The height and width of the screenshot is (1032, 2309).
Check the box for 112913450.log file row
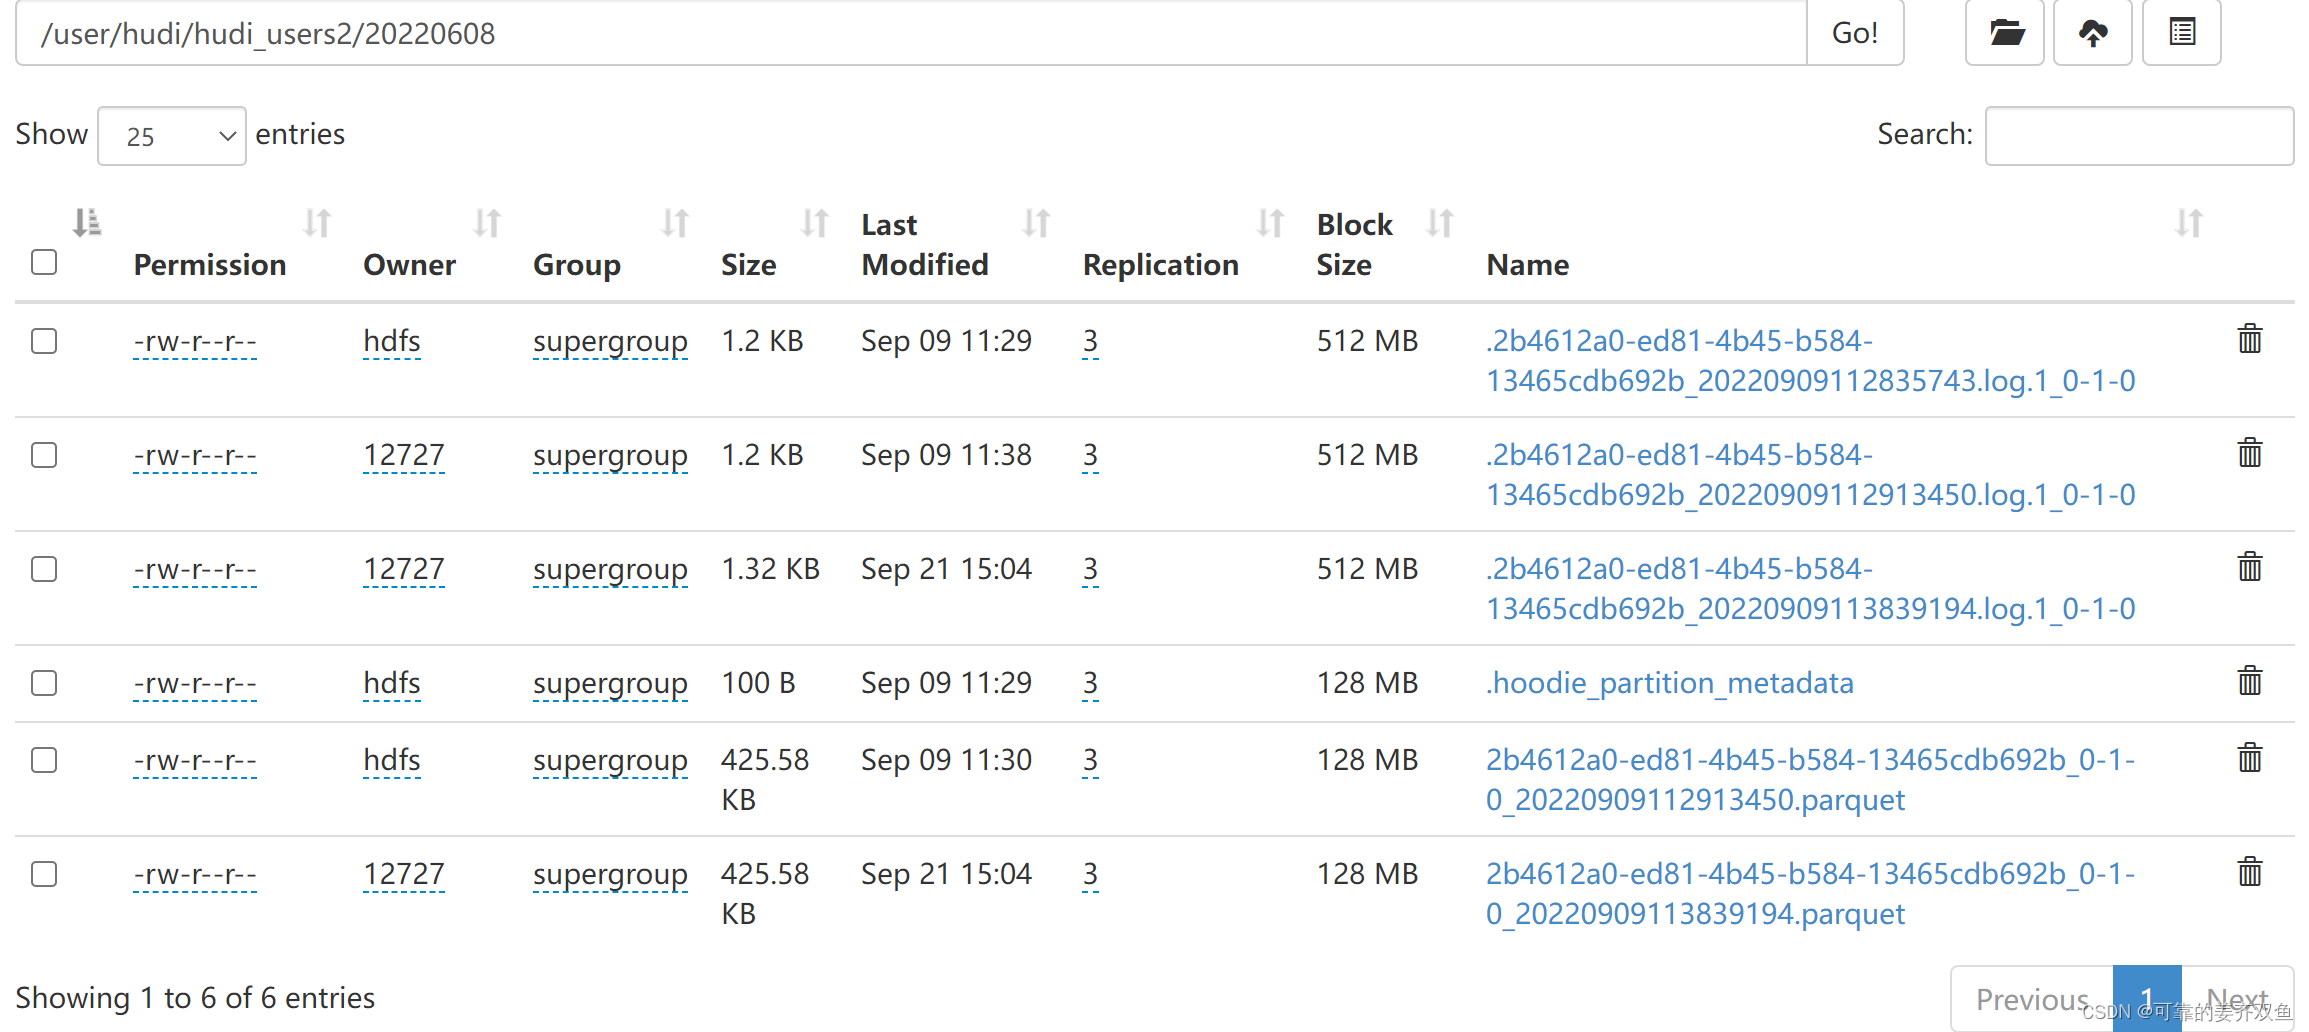click(x=44, y=455)
